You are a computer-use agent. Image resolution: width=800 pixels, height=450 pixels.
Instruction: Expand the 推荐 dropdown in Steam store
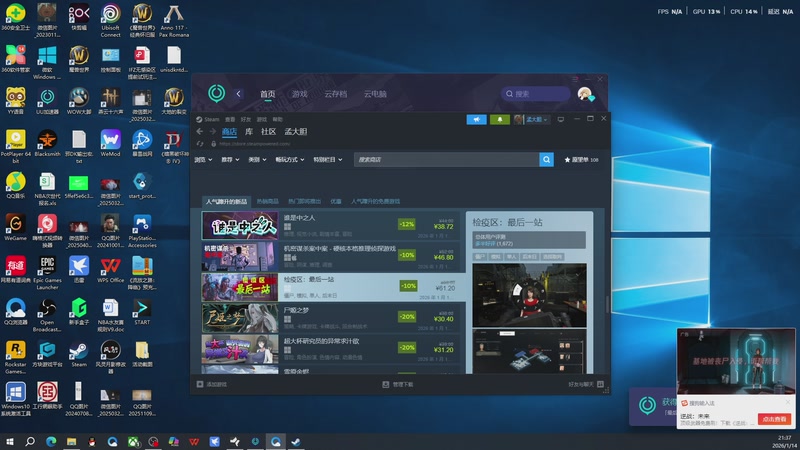coord(230,160)
